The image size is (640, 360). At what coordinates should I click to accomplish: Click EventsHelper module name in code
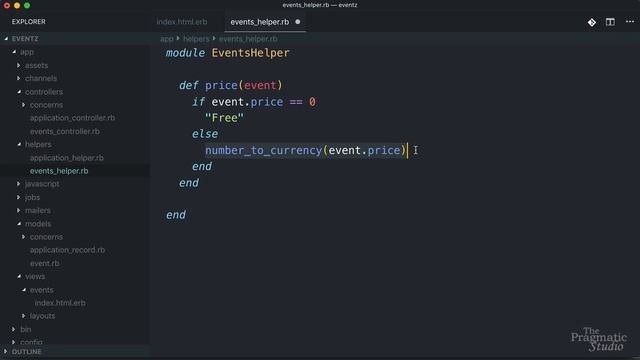pos(250,53)
